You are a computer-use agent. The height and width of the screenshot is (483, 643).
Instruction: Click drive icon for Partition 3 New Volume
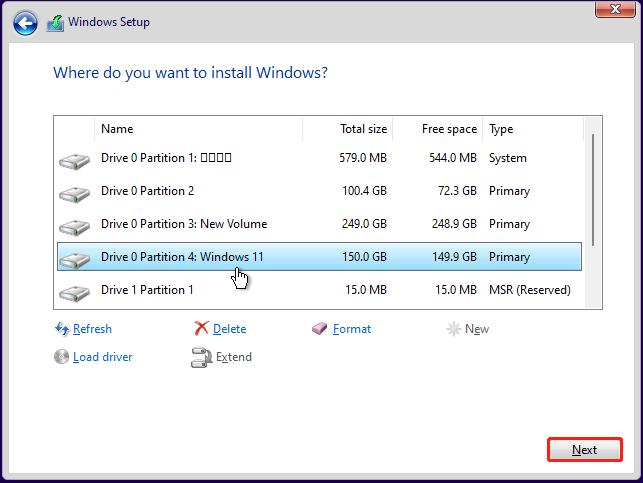[74, 227]
